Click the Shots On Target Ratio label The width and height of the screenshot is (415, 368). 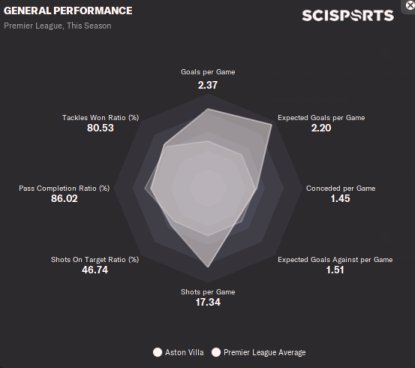pyautogui.click(x=95, y=260)
